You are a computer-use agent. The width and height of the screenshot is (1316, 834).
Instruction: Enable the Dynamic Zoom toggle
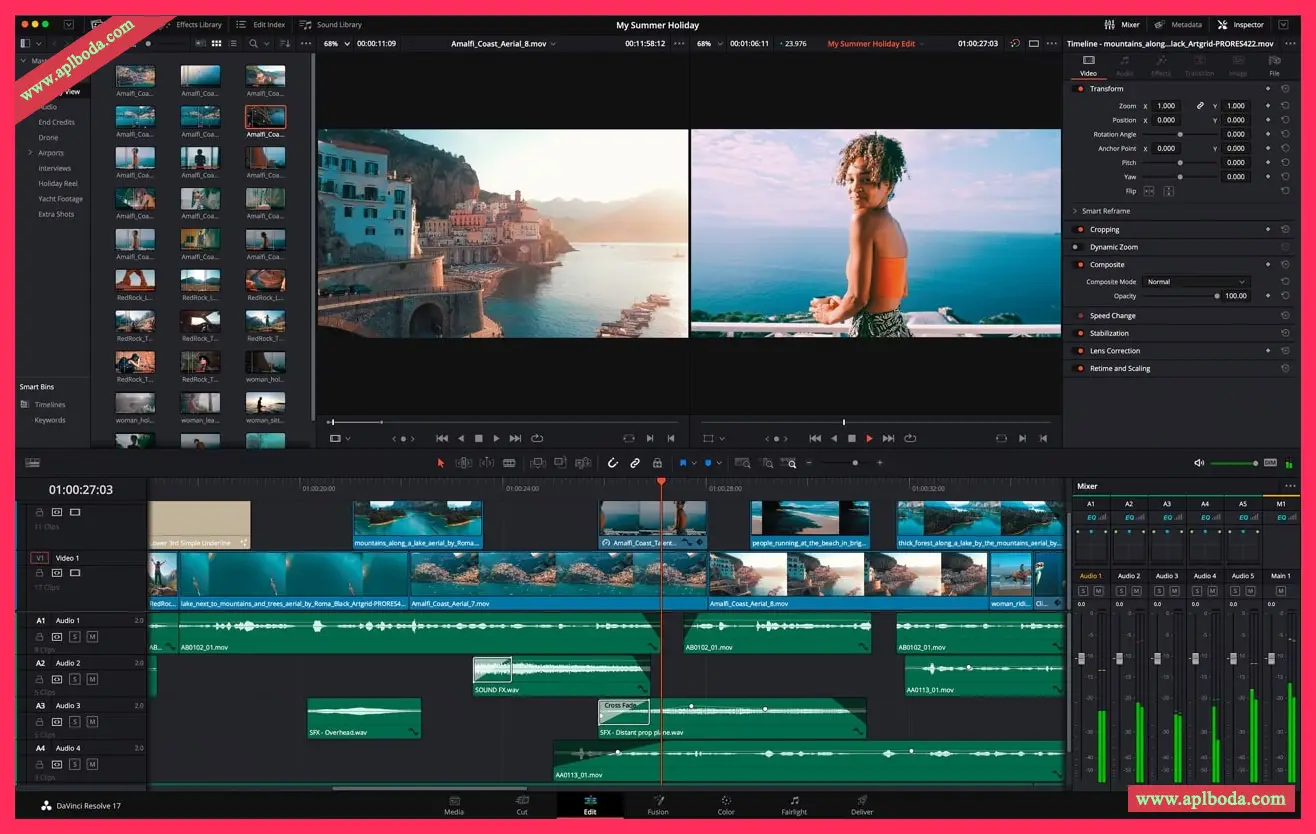[x=1077, y=247]
